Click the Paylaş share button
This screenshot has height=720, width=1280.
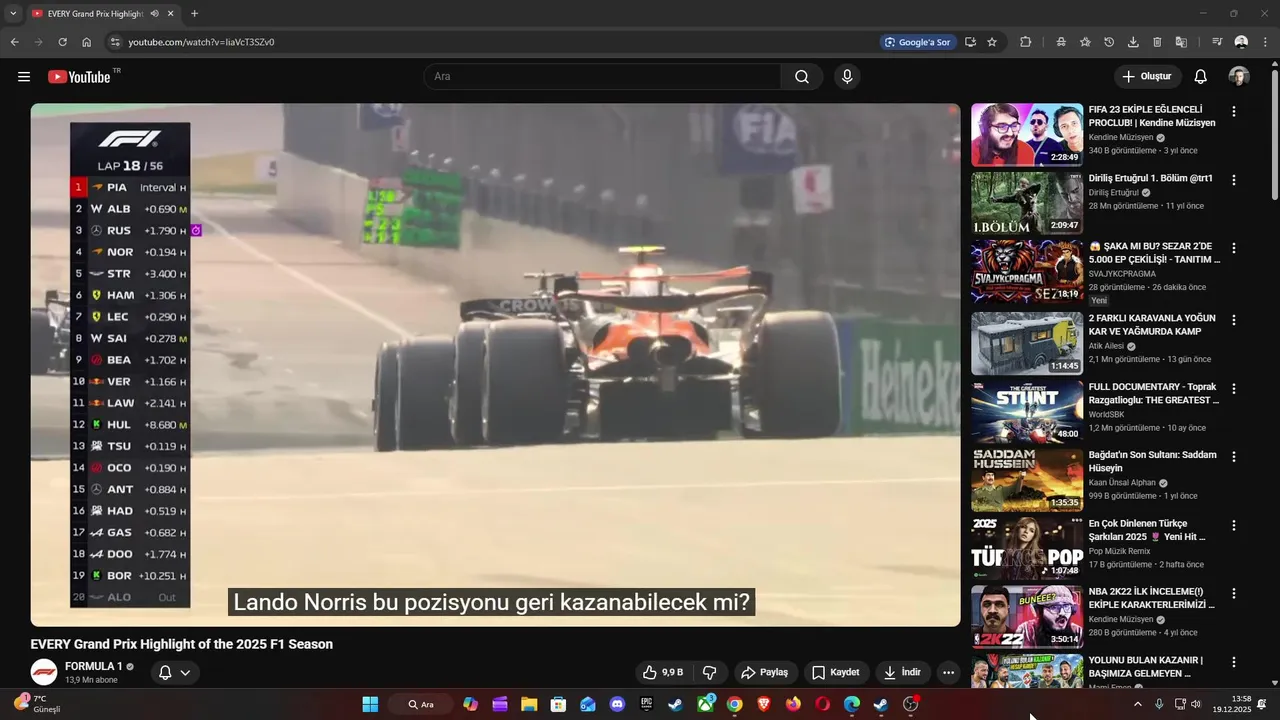[764, 672]
